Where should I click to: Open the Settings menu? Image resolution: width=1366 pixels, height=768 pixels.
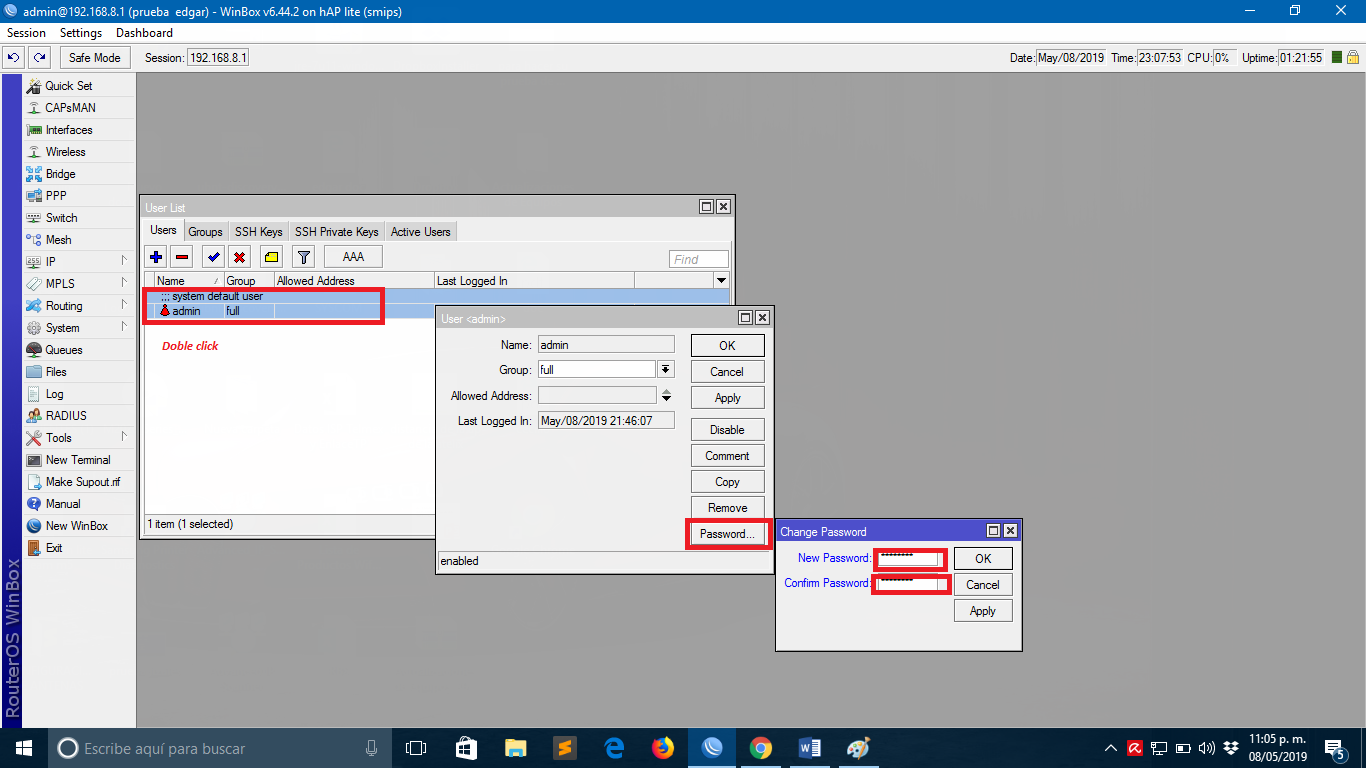[x=81, y=33]
